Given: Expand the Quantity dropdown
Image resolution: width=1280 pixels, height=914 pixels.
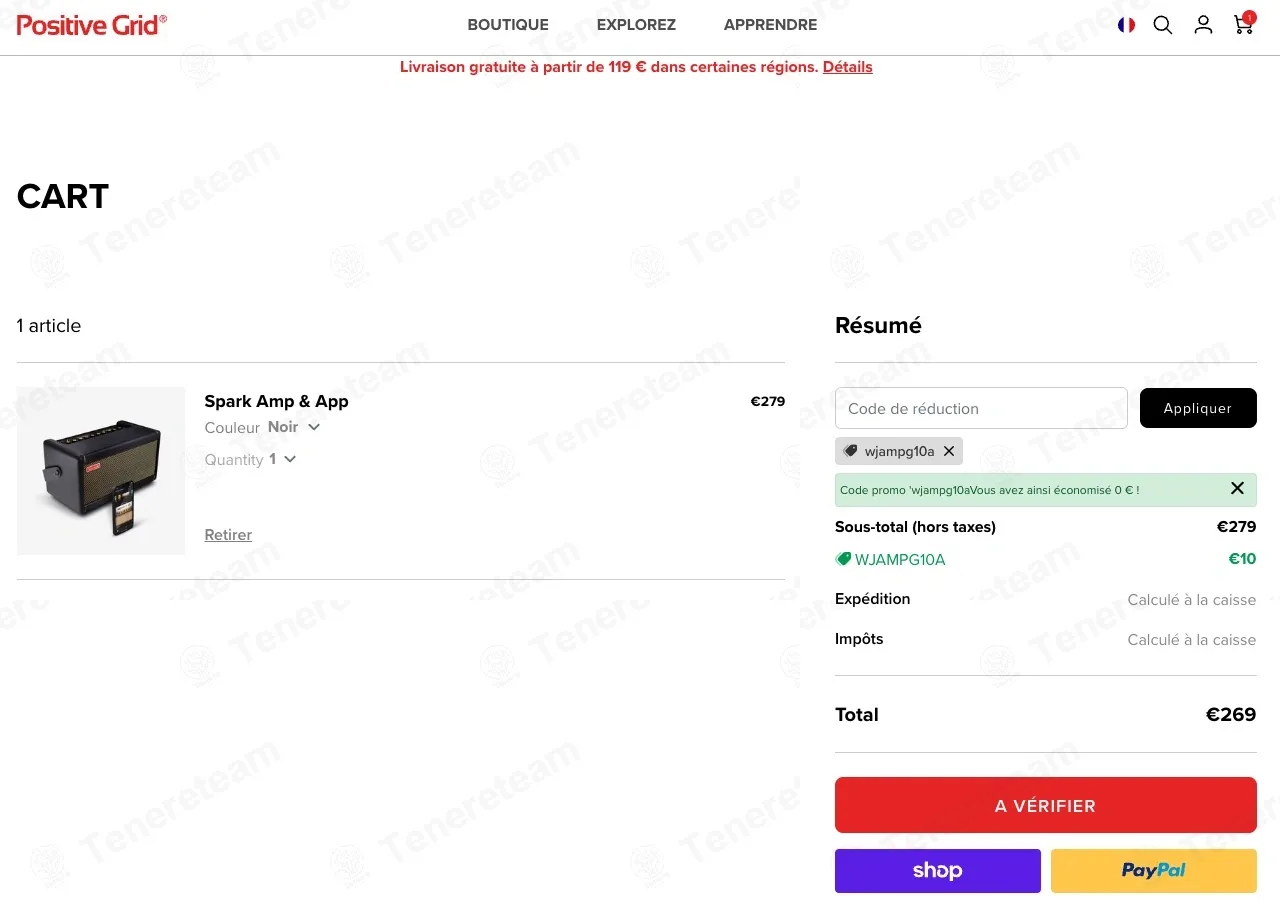Looking at the screenshot, I should click(289, 459).
